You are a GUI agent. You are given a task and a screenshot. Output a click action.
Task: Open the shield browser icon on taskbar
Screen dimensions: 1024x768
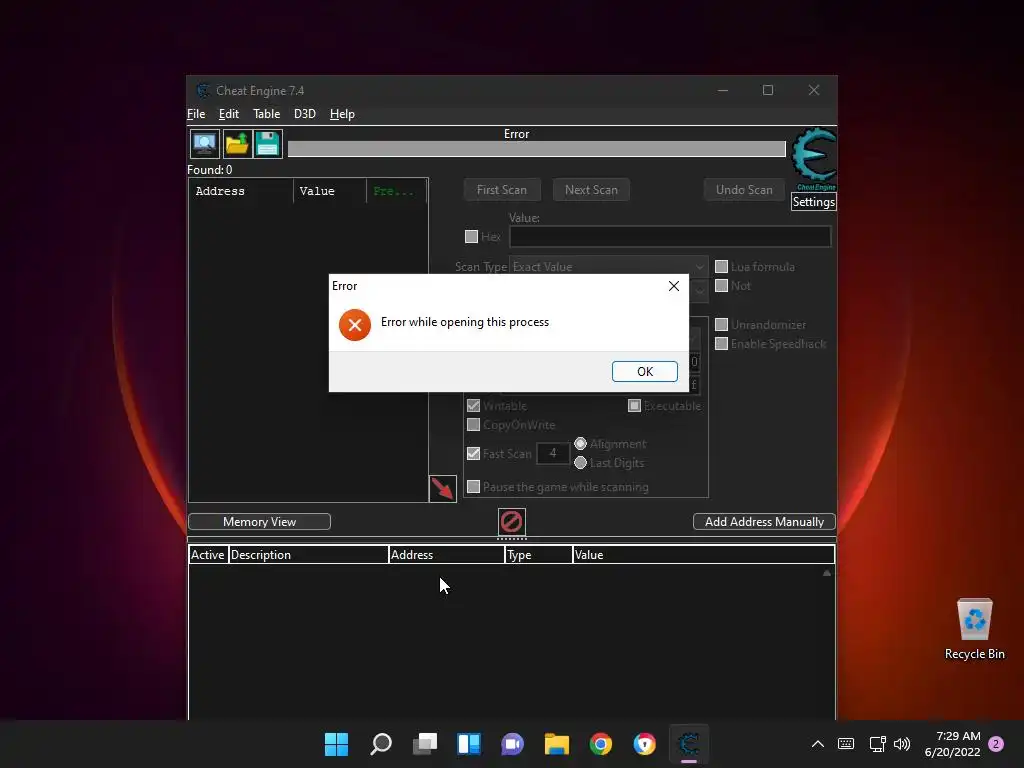tap(645, 744)
